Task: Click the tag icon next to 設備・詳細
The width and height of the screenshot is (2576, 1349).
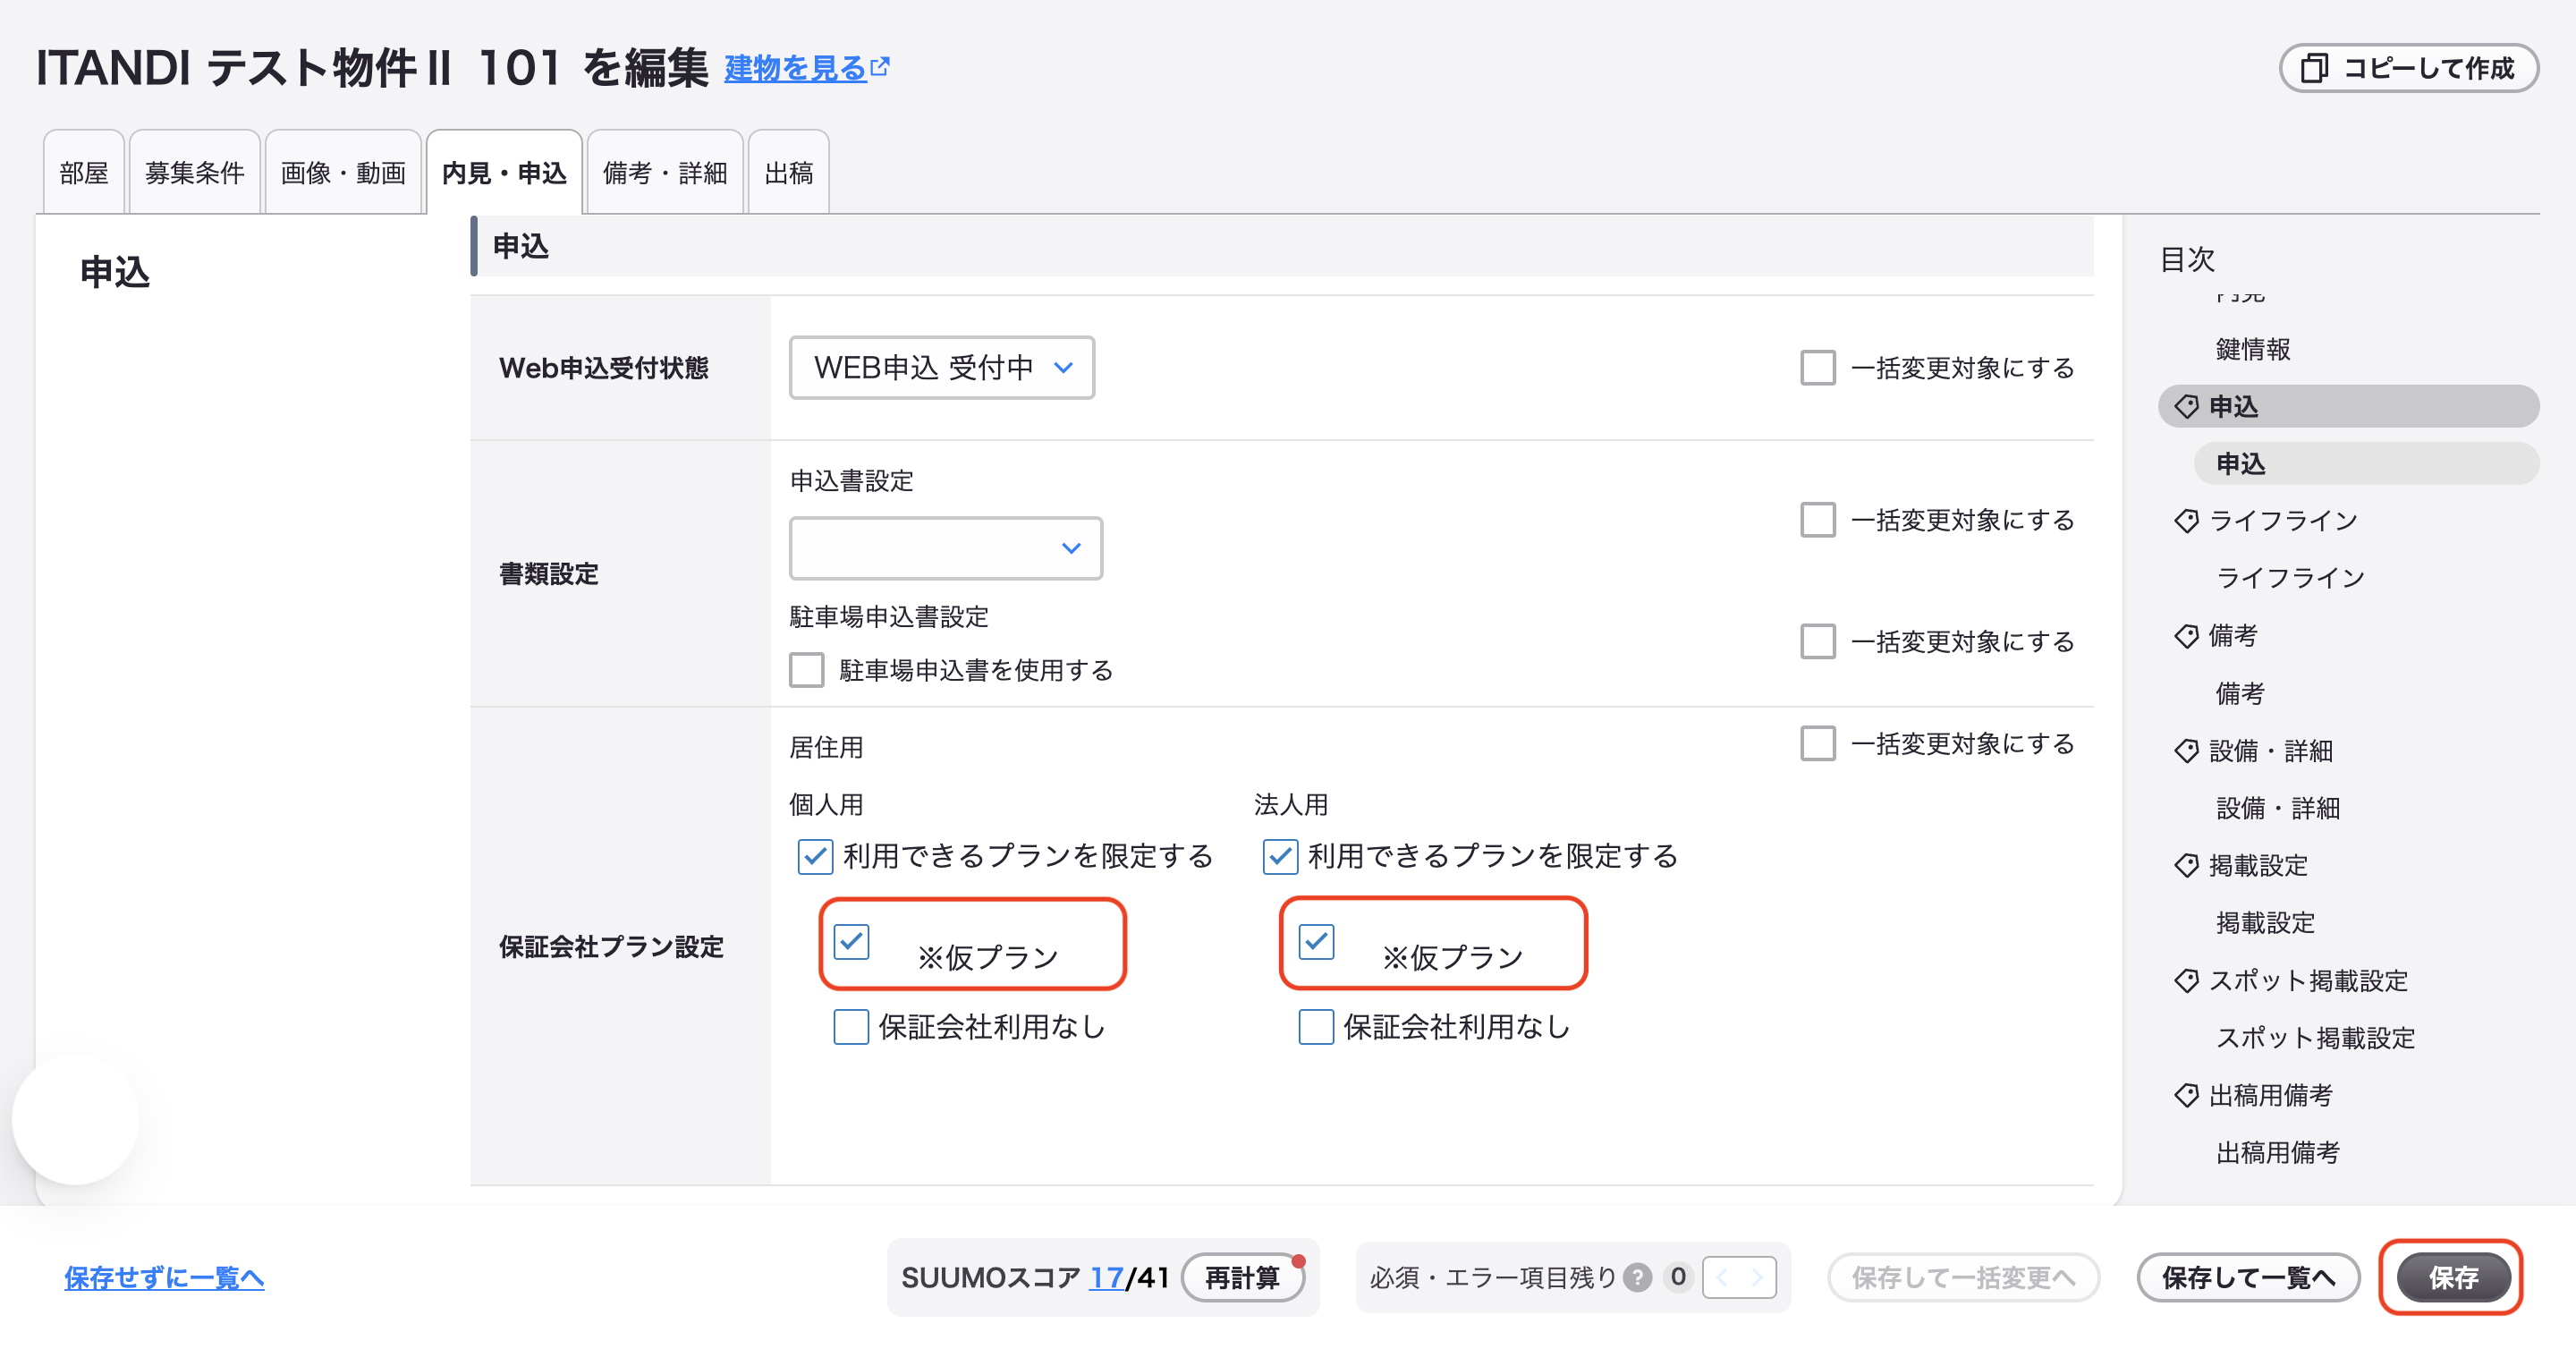Action: click(x=2186, y=751)
